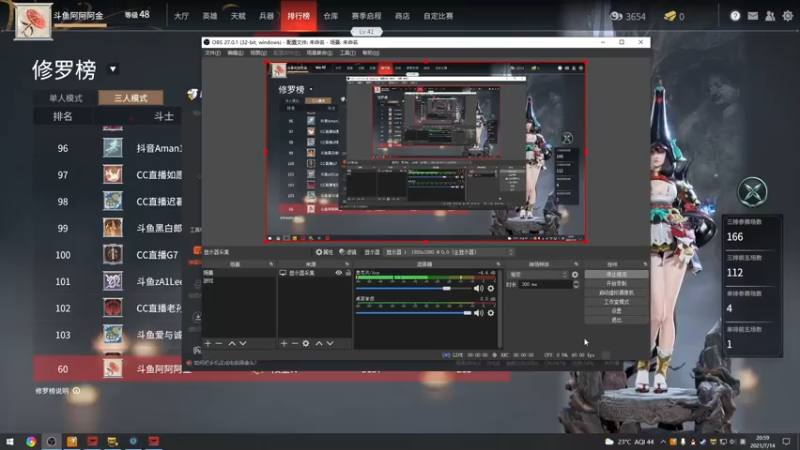Toggle 工作室模式 studio mode in OBS
The width and height of the screenshot is (800, 450).
pos(616,302)
